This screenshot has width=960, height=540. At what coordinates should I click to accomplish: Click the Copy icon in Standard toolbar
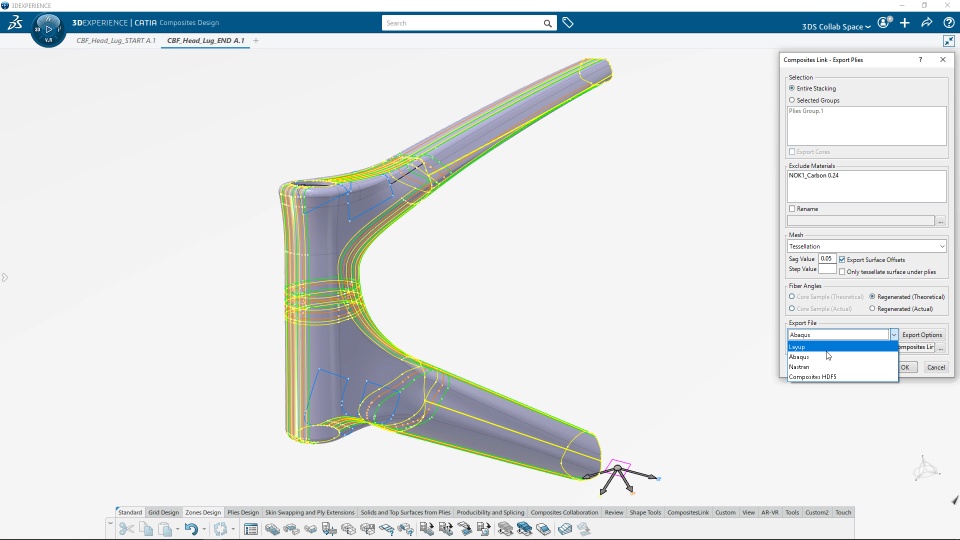(146, 528)
